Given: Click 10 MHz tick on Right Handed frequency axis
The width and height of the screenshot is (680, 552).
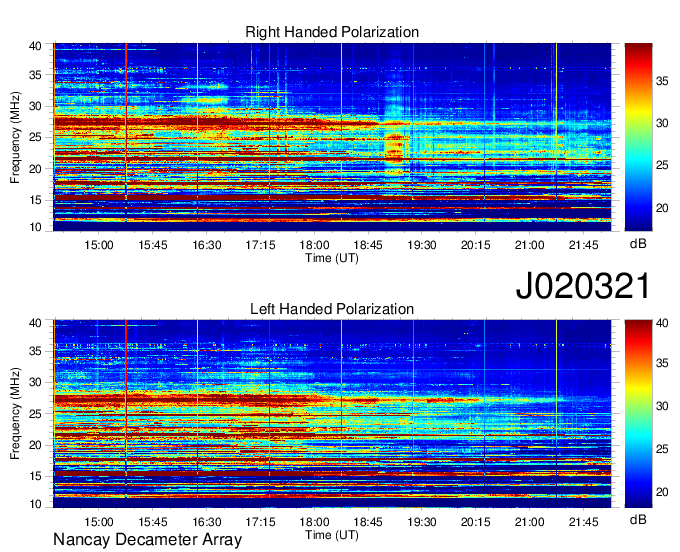Looking at the screenshot, I should coord(35,227).
